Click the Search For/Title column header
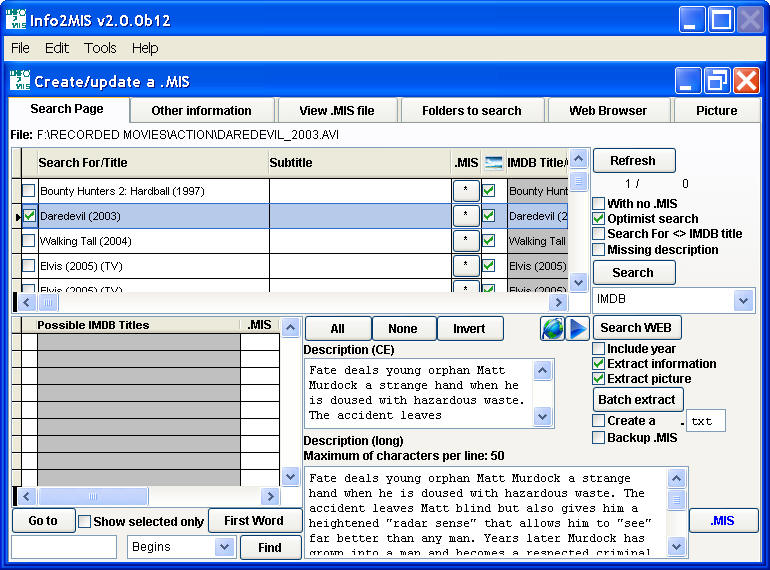 (x=153, y=163)
